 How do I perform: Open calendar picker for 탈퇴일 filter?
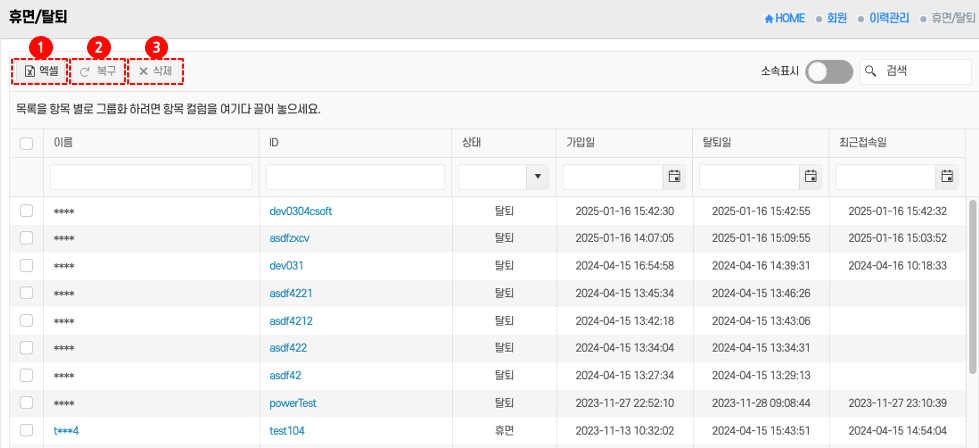[x=810, y=177]
